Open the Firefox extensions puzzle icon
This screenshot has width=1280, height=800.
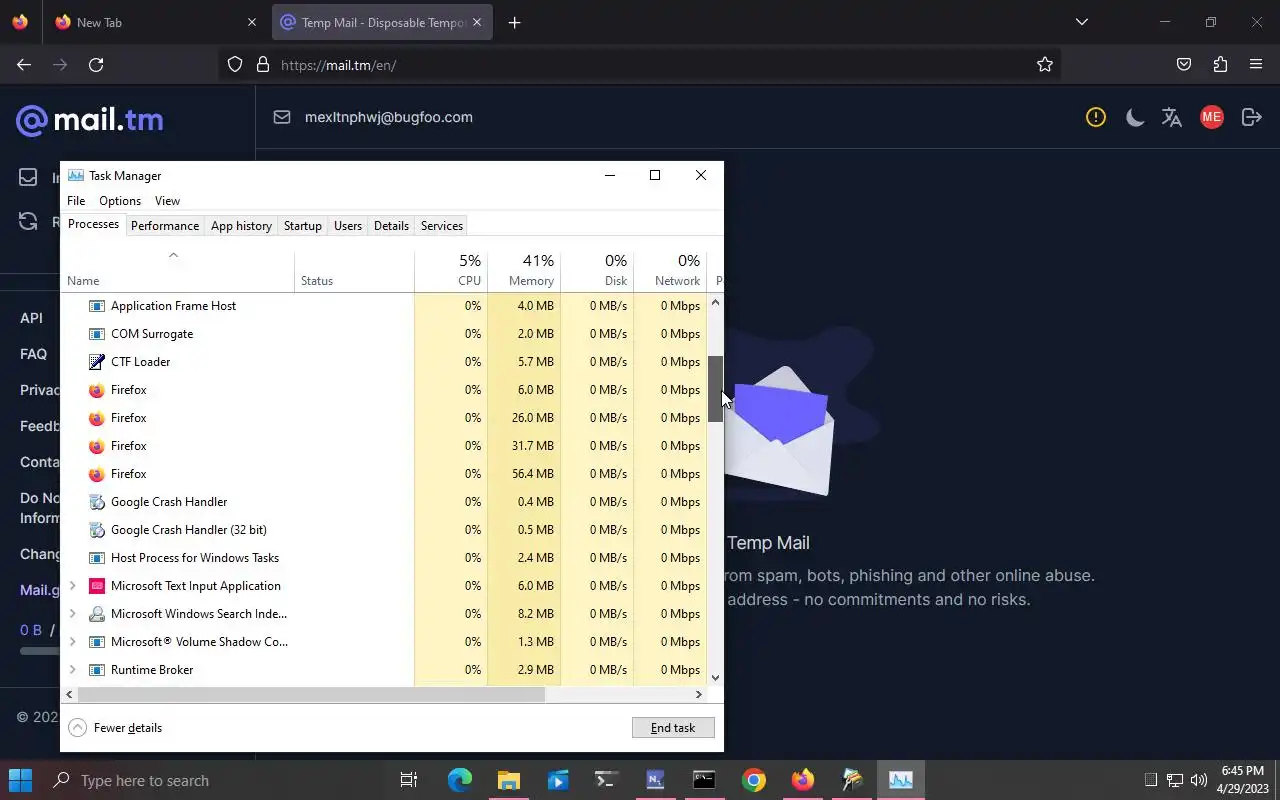[1220, 65]
